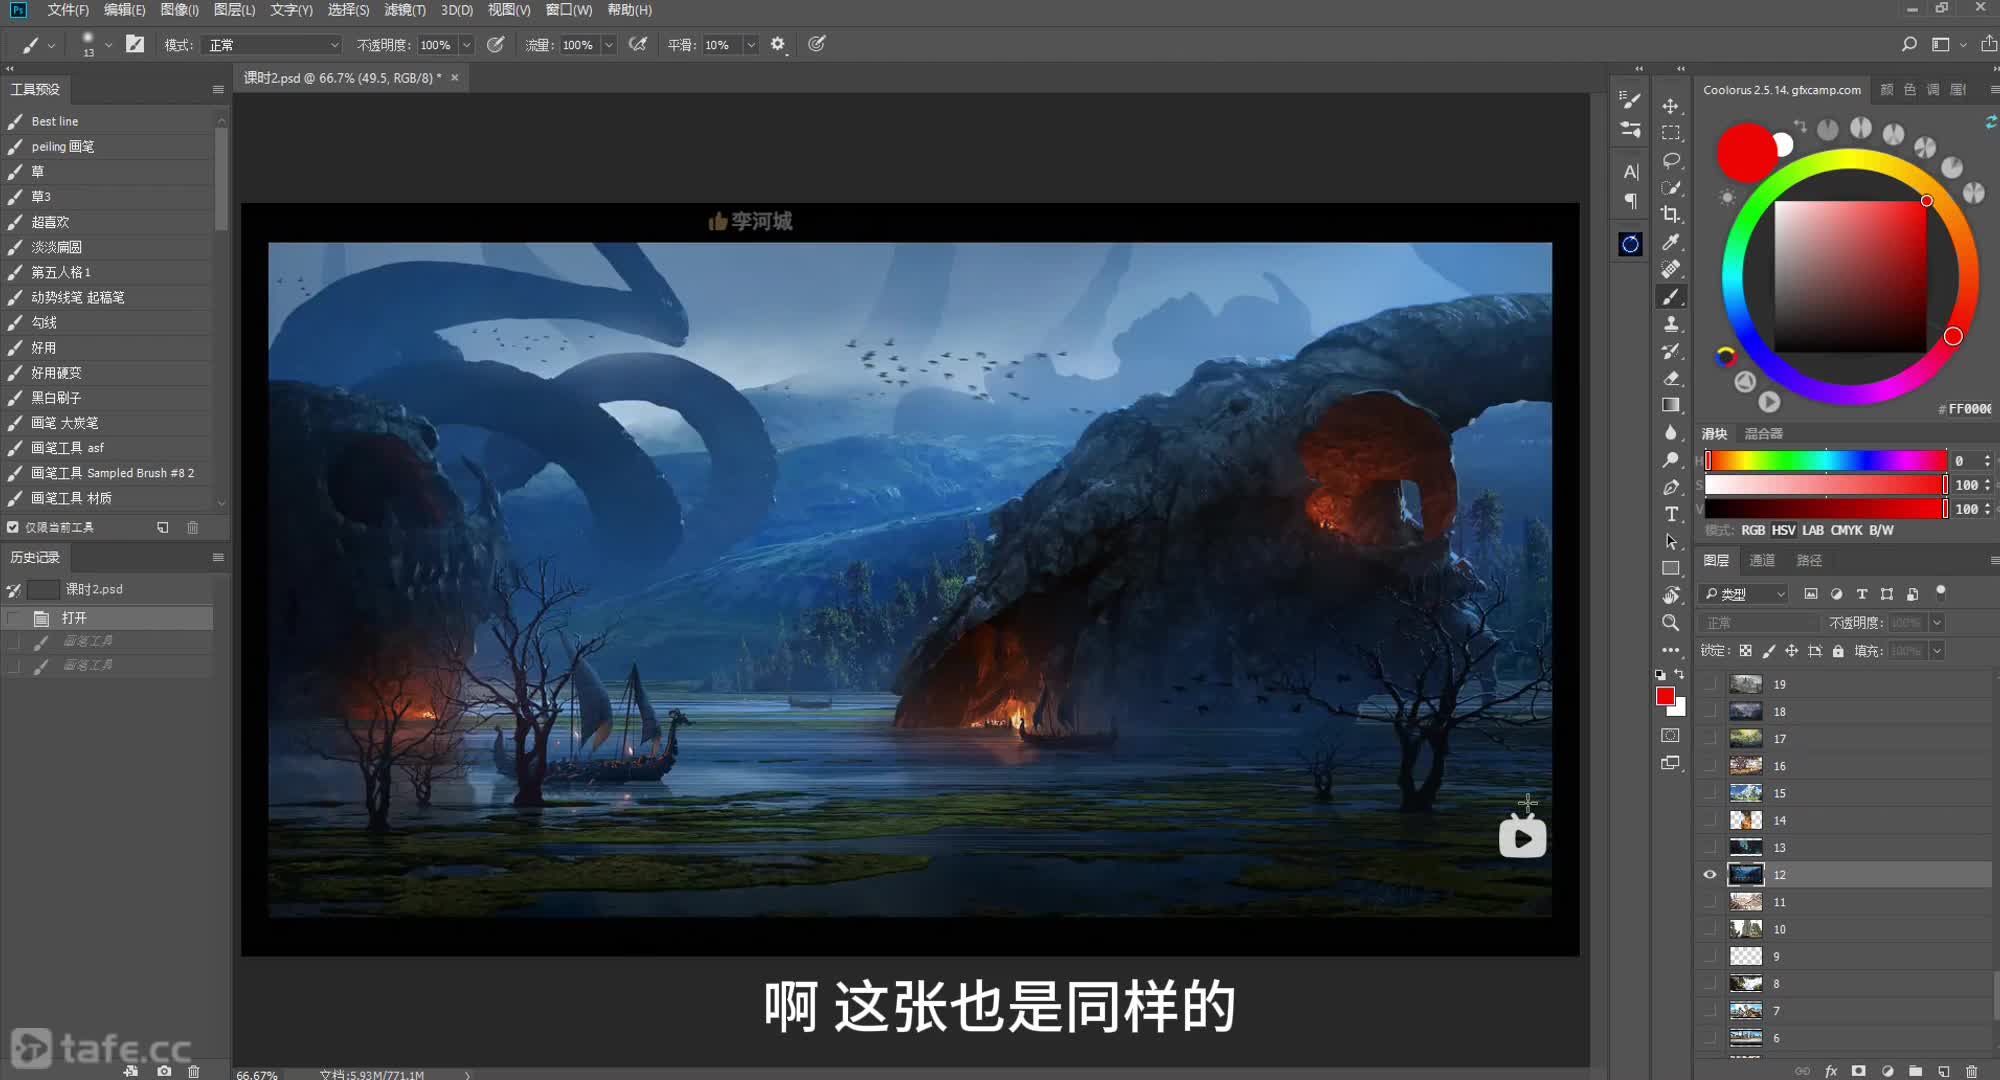Open flow 流量 dropdown arrow
The width and height of the screenshot is (2000, 1080).
(608, 45)
